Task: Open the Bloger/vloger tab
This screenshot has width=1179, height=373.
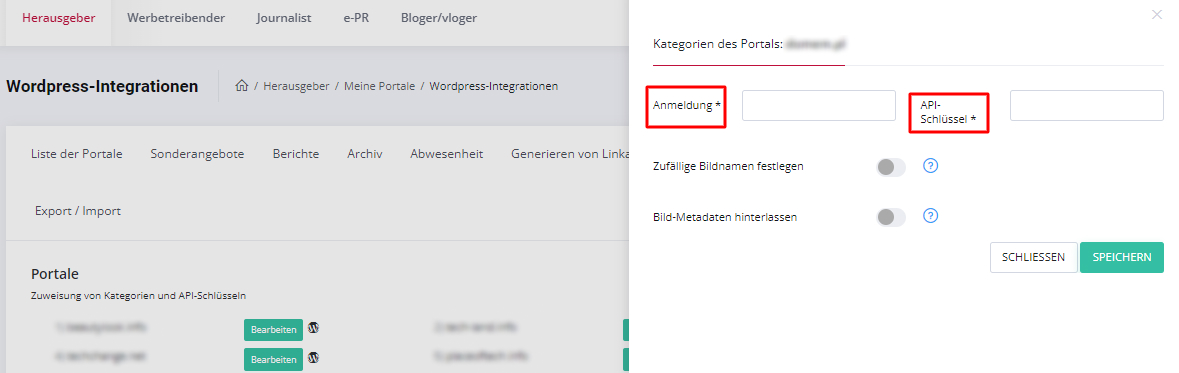Action: (x=439, y=18)
